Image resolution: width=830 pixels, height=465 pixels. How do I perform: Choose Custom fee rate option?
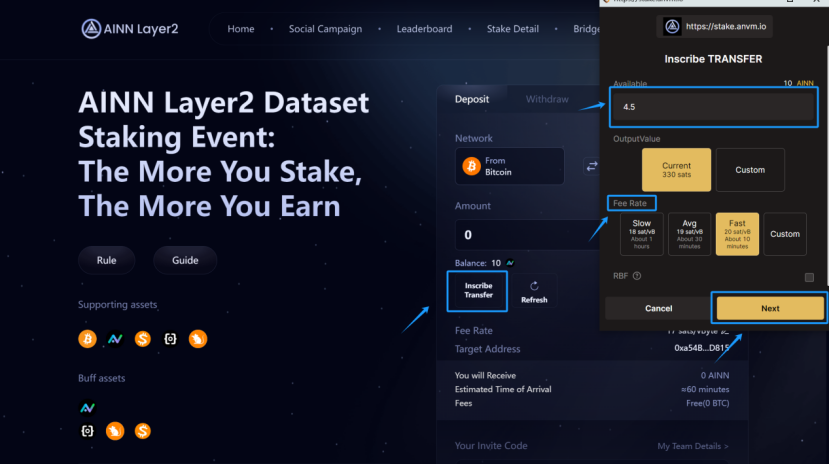[x=785, y=234]
